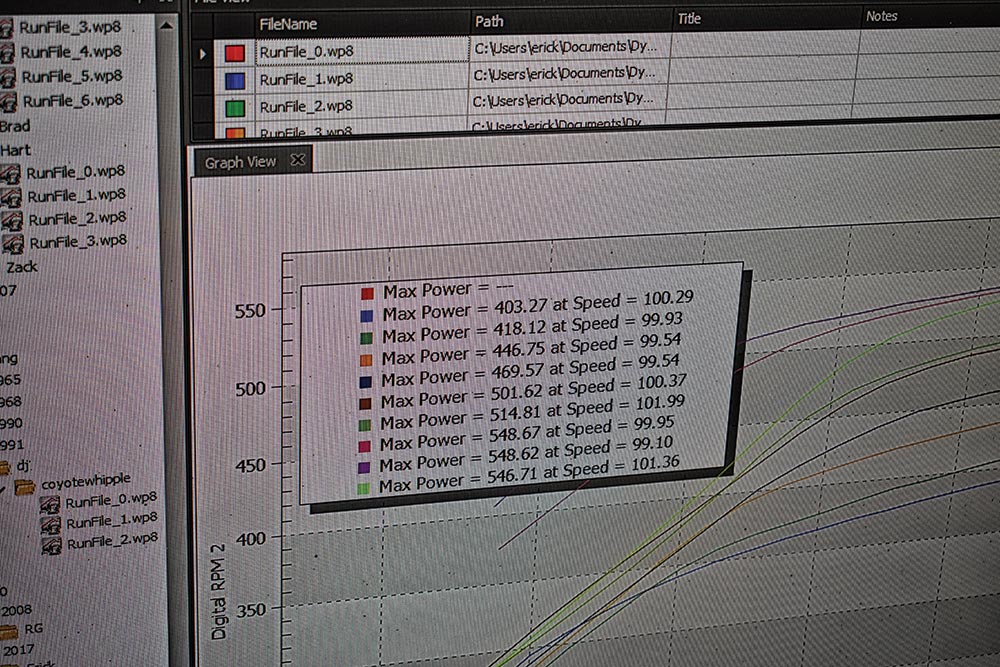The width and height of the screenshot is (1000, 667).
Task: Click the green swatch of RunFile_2.wp8 row
Action: point(235,108)
